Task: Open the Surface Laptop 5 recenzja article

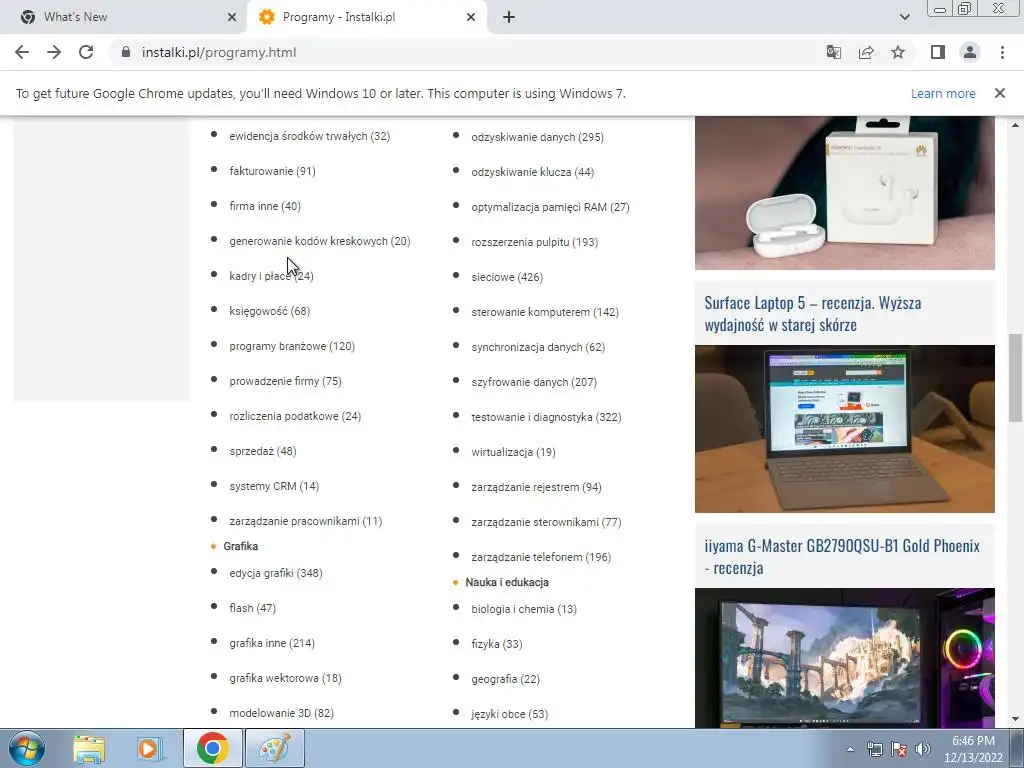Action: tap(812, 313)
